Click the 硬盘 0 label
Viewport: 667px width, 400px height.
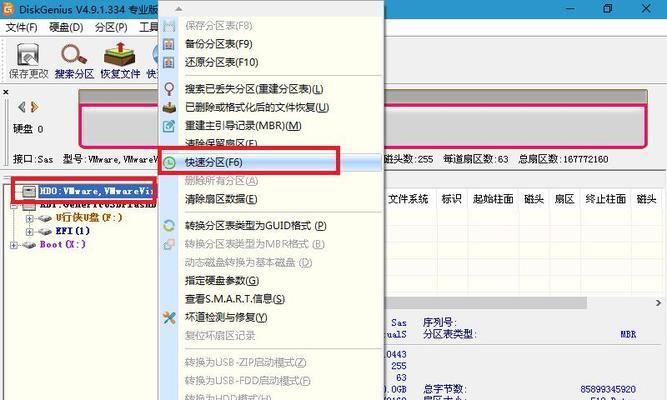[x=28, y=129]
